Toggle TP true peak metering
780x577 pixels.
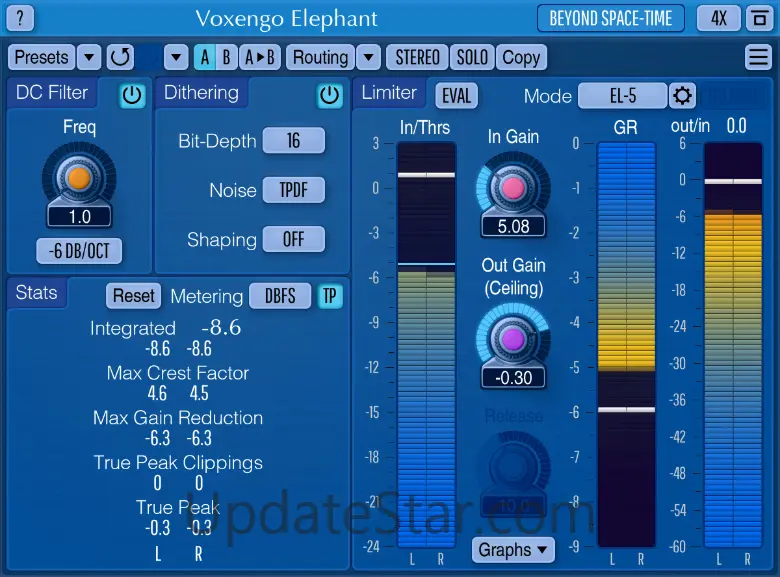(x=329, y=296)
